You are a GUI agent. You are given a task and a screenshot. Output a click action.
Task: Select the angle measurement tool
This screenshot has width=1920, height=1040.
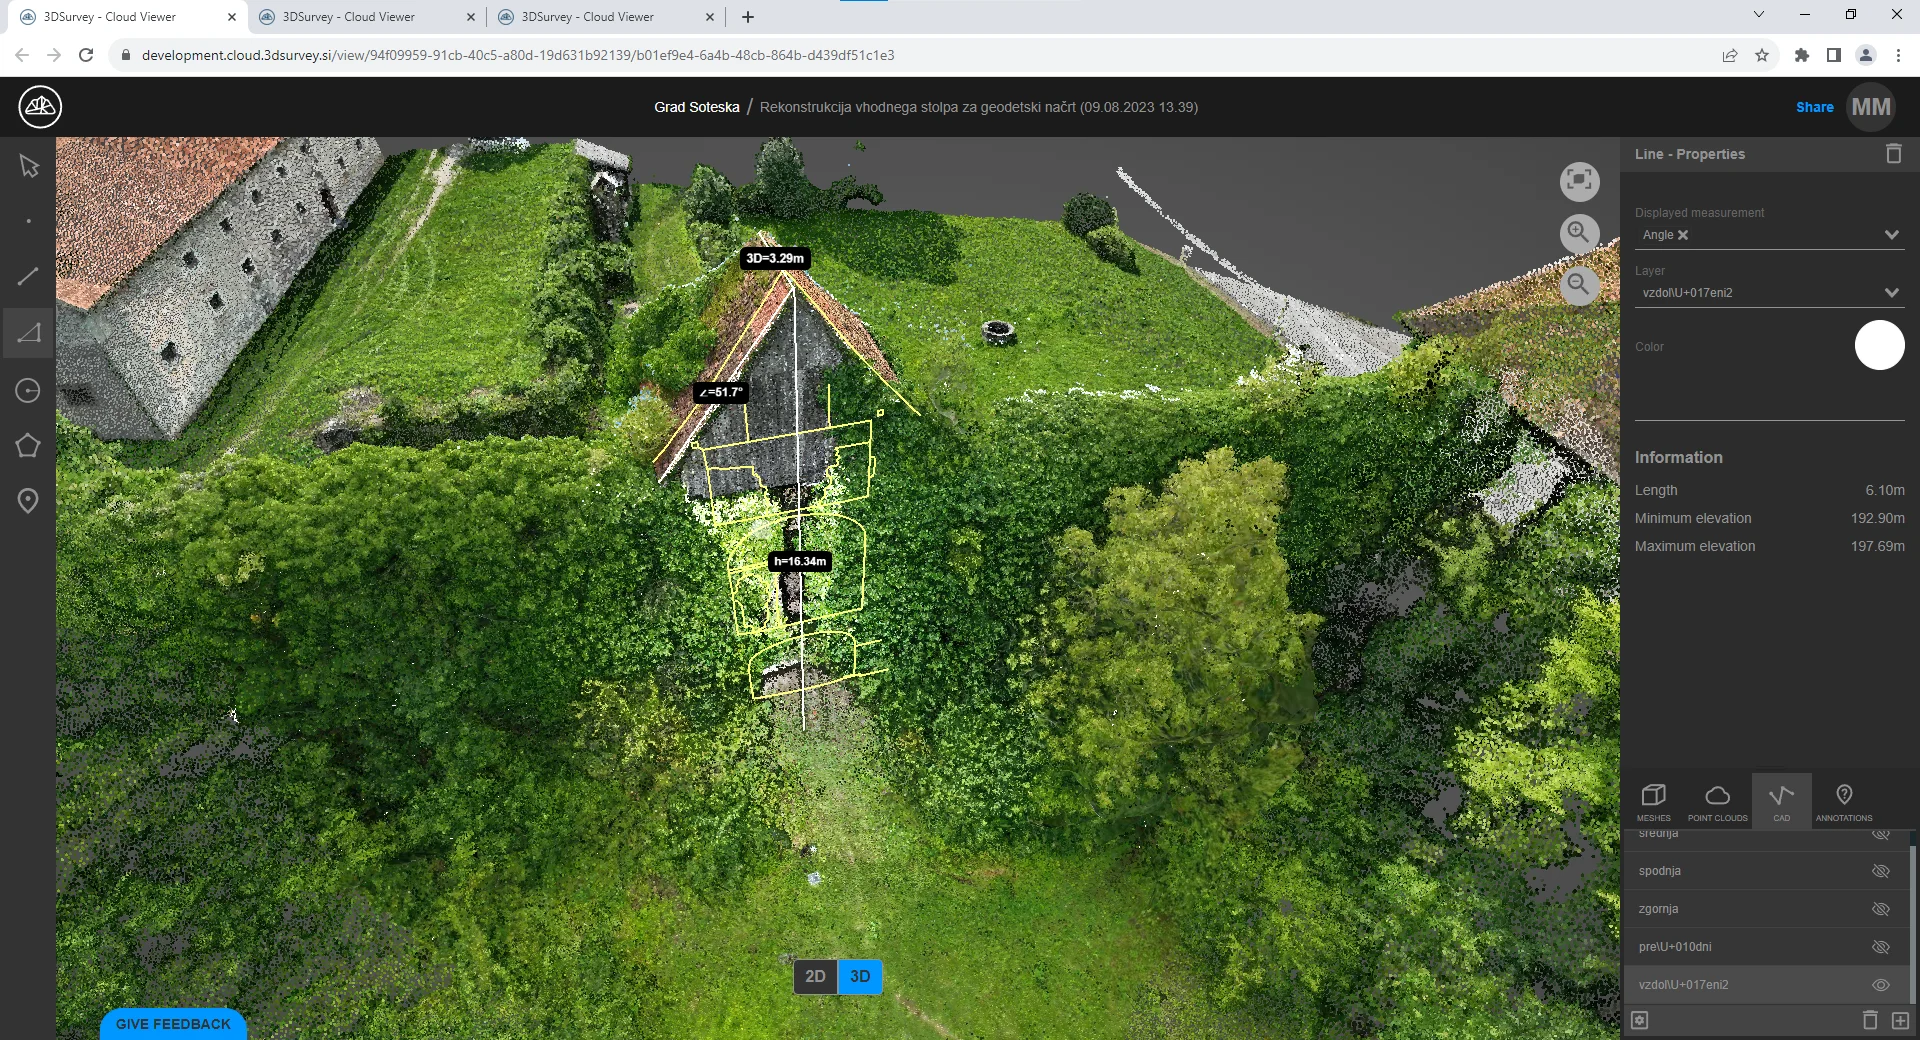[29, 332]
